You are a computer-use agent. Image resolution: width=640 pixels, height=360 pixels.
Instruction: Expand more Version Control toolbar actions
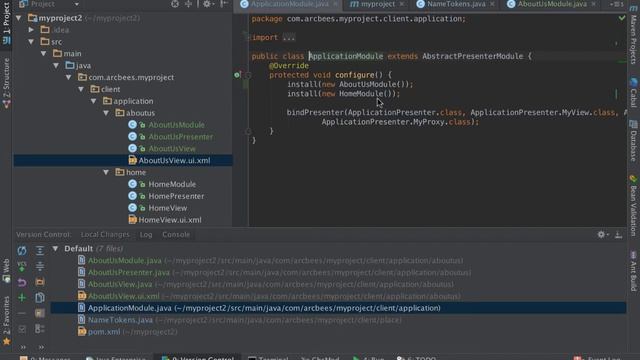[x=23, y=347]
